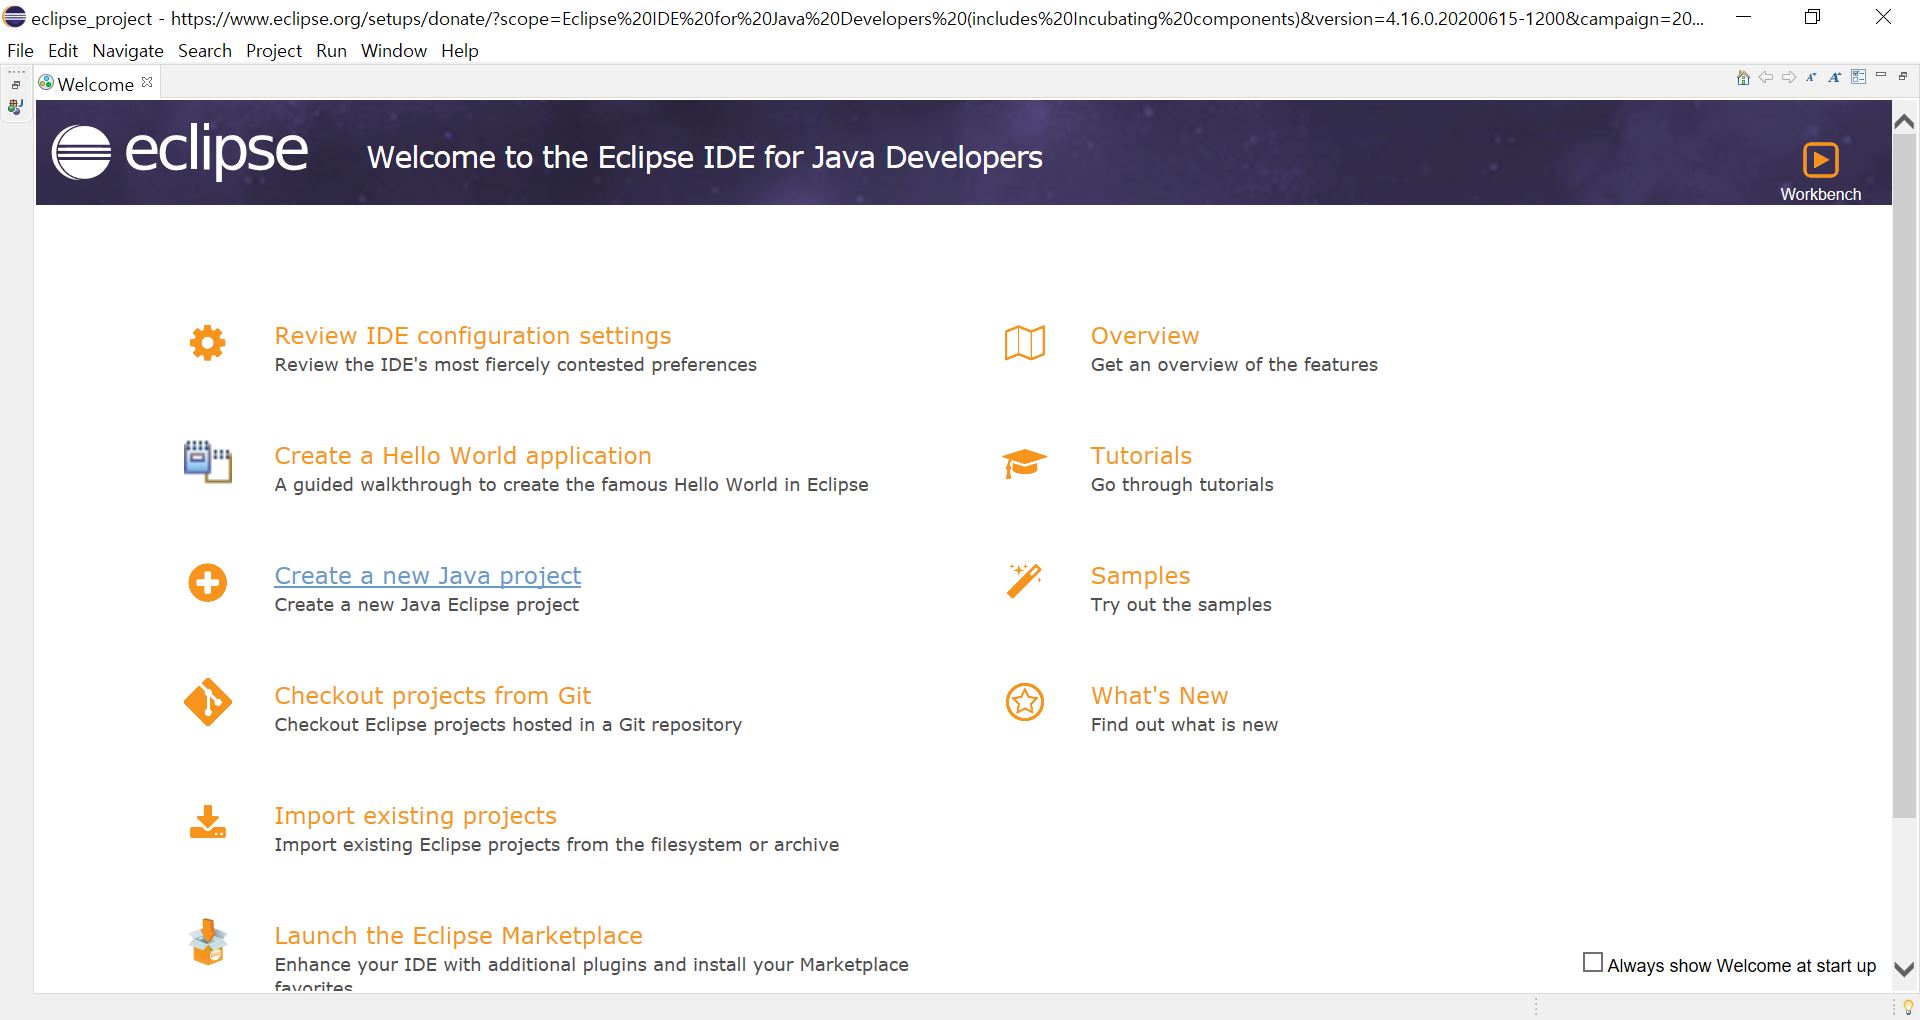Click 'Try out the samples' text
This screenshot has width=1920, height=1020.
click(1181, 605)
